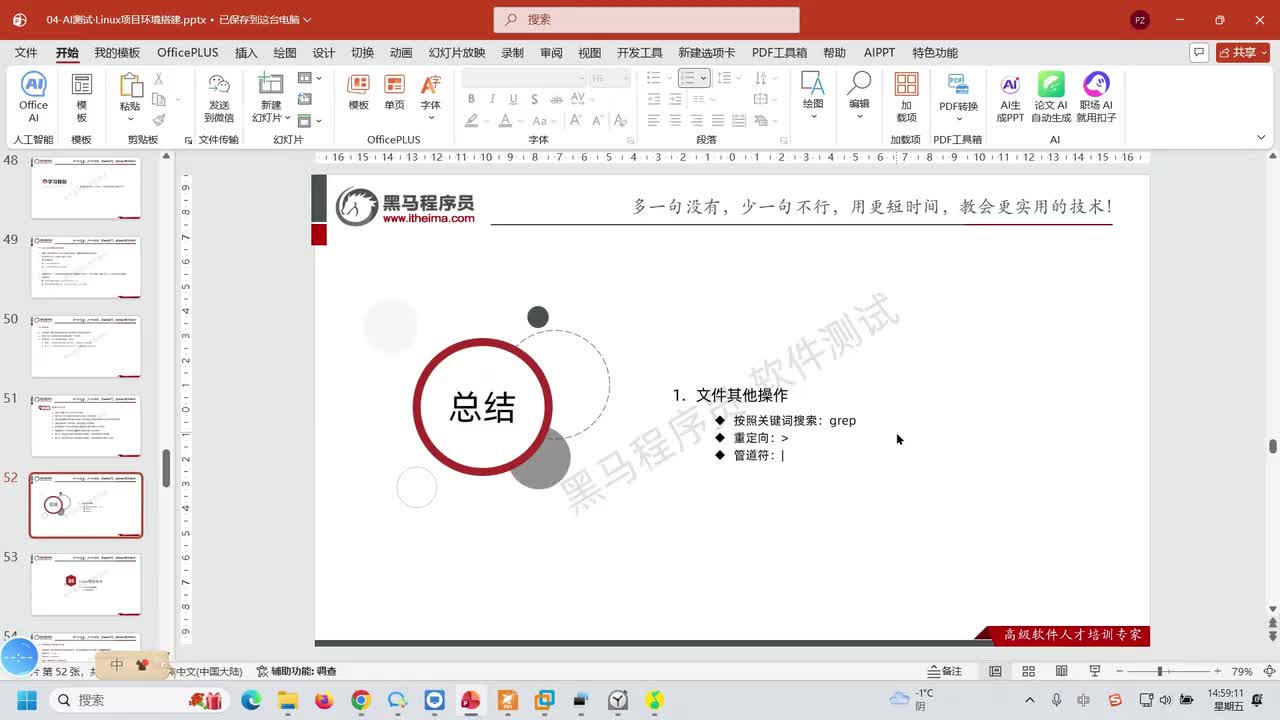Open the 编辑 editing search tools

click(859, 96)
